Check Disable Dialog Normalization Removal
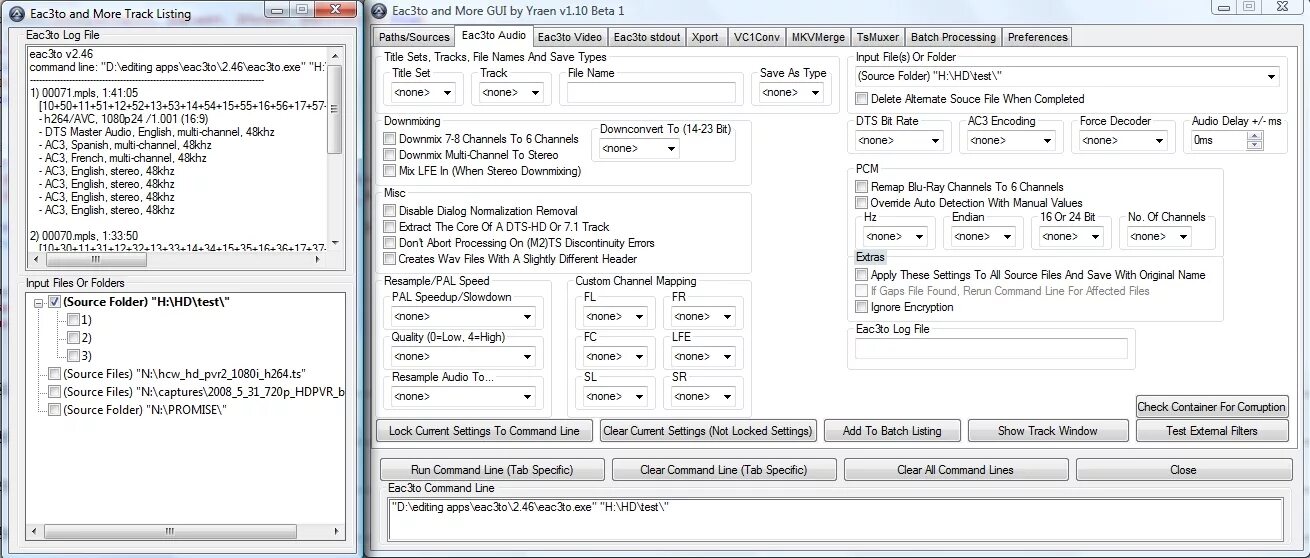Image resolution: width=1310 pixels, height=558 pixels. 390,211
